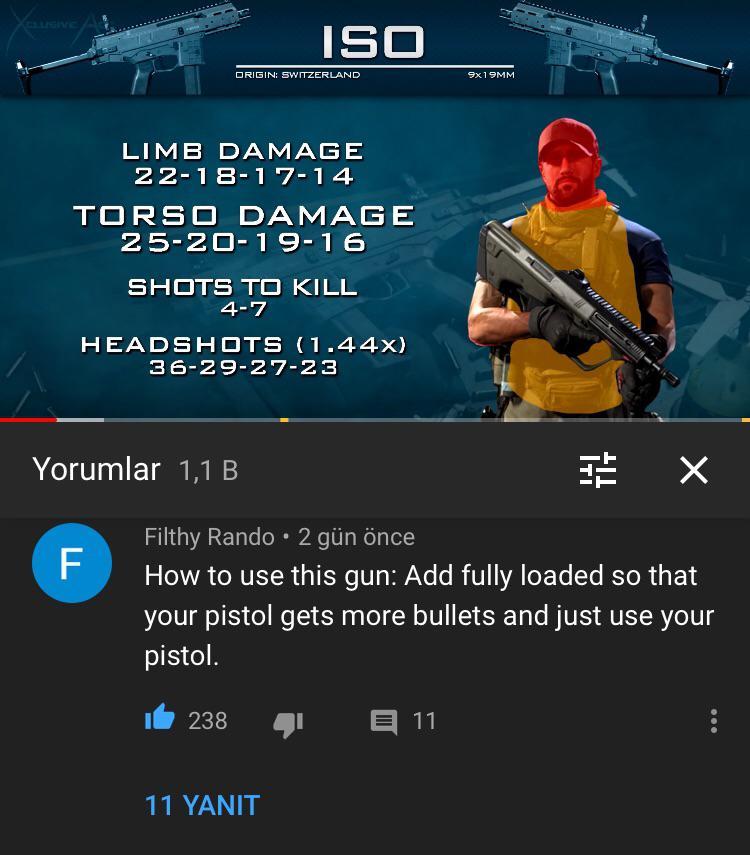The height and width of the screenshot is (855, 750).
Task: Open the Filthy Rando channel name
Action: (x=209, y=537)
